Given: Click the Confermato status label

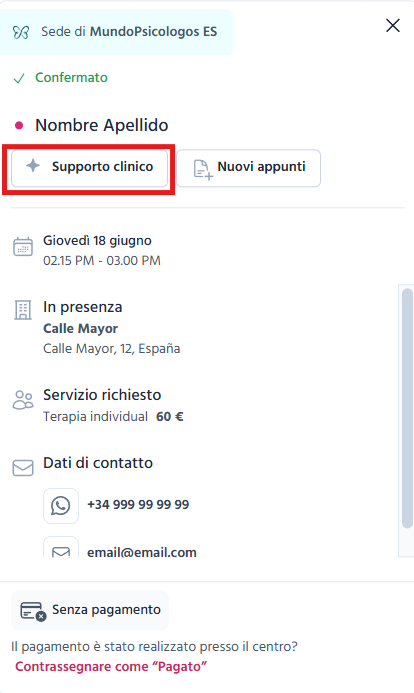Looking at the screenshot, I should [x=71, y=77].
